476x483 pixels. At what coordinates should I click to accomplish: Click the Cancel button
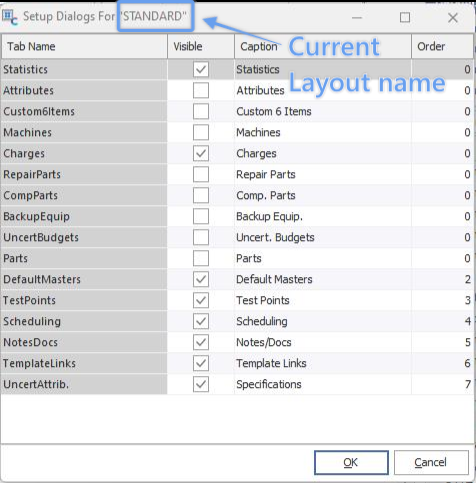tap(431, 462)
